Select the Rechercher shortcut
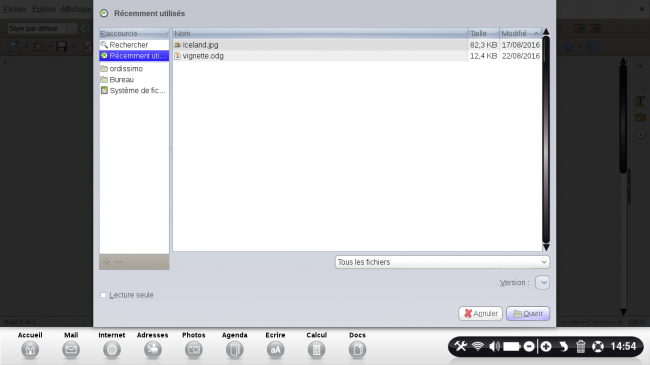 click(134, 45)
